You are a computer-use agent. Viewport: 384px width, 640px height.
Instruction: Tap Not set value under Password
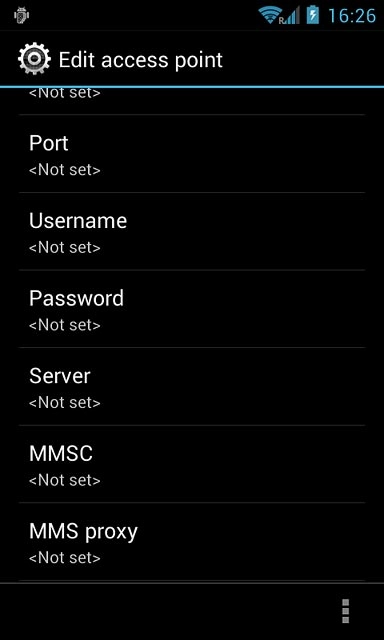click(x=64, y=325)
